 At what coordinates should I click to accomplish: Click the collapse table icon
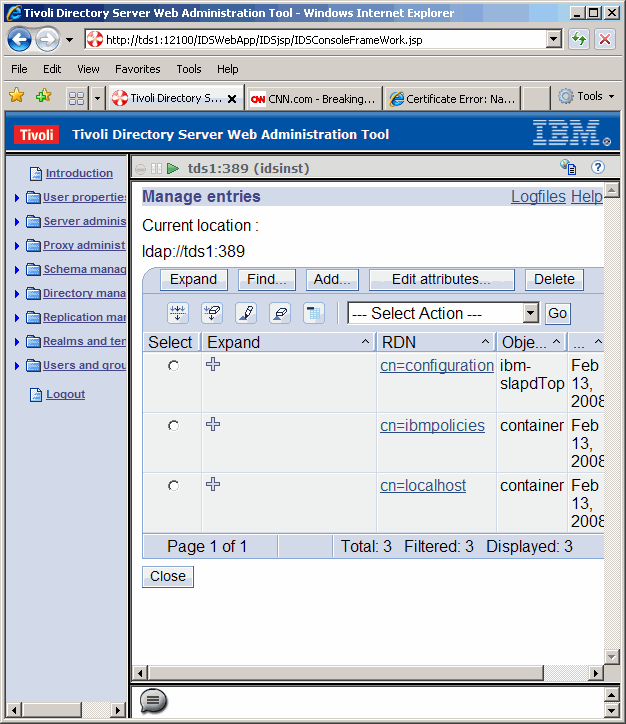(x=314, y=313)
